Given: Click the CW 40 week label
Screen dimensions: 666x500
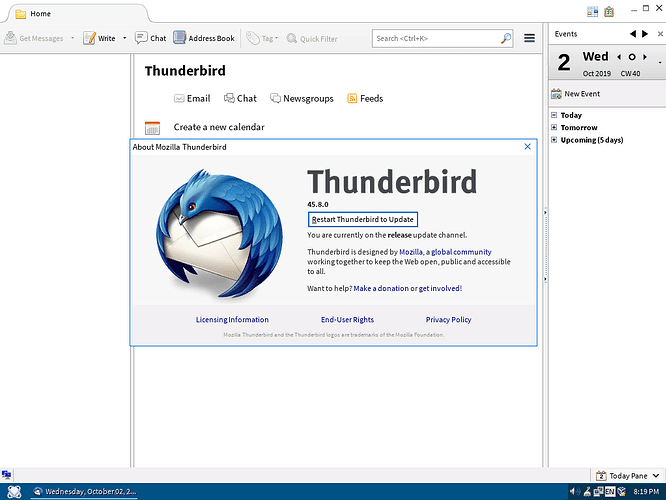Looking at the screenshot, I should 630,73.
